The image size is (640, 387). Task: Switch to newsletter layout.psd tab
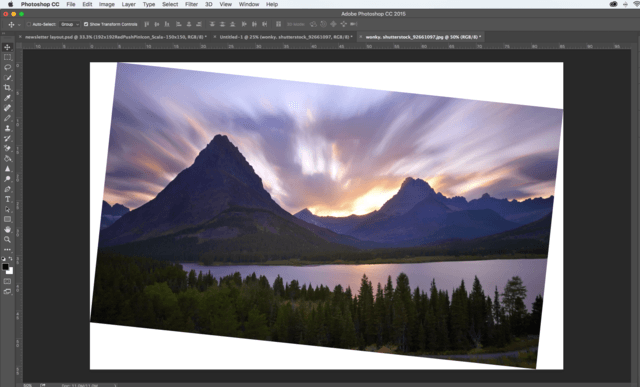[x=116, y=37]
